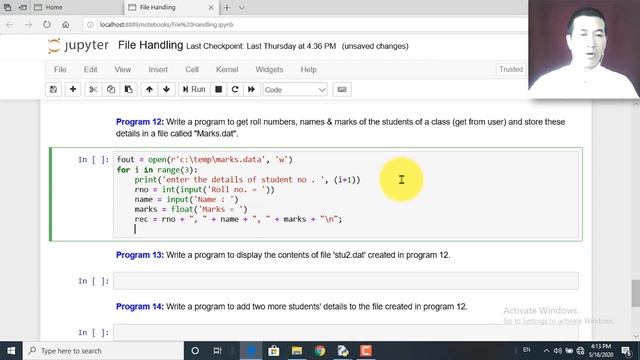Click the open() line of code
Image resolution: width=640 pixels, height=360 pixels.
coord(205,160)
